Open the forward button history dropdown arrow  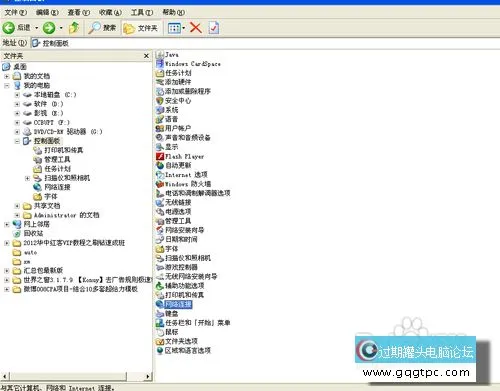[x=61, y=28]
